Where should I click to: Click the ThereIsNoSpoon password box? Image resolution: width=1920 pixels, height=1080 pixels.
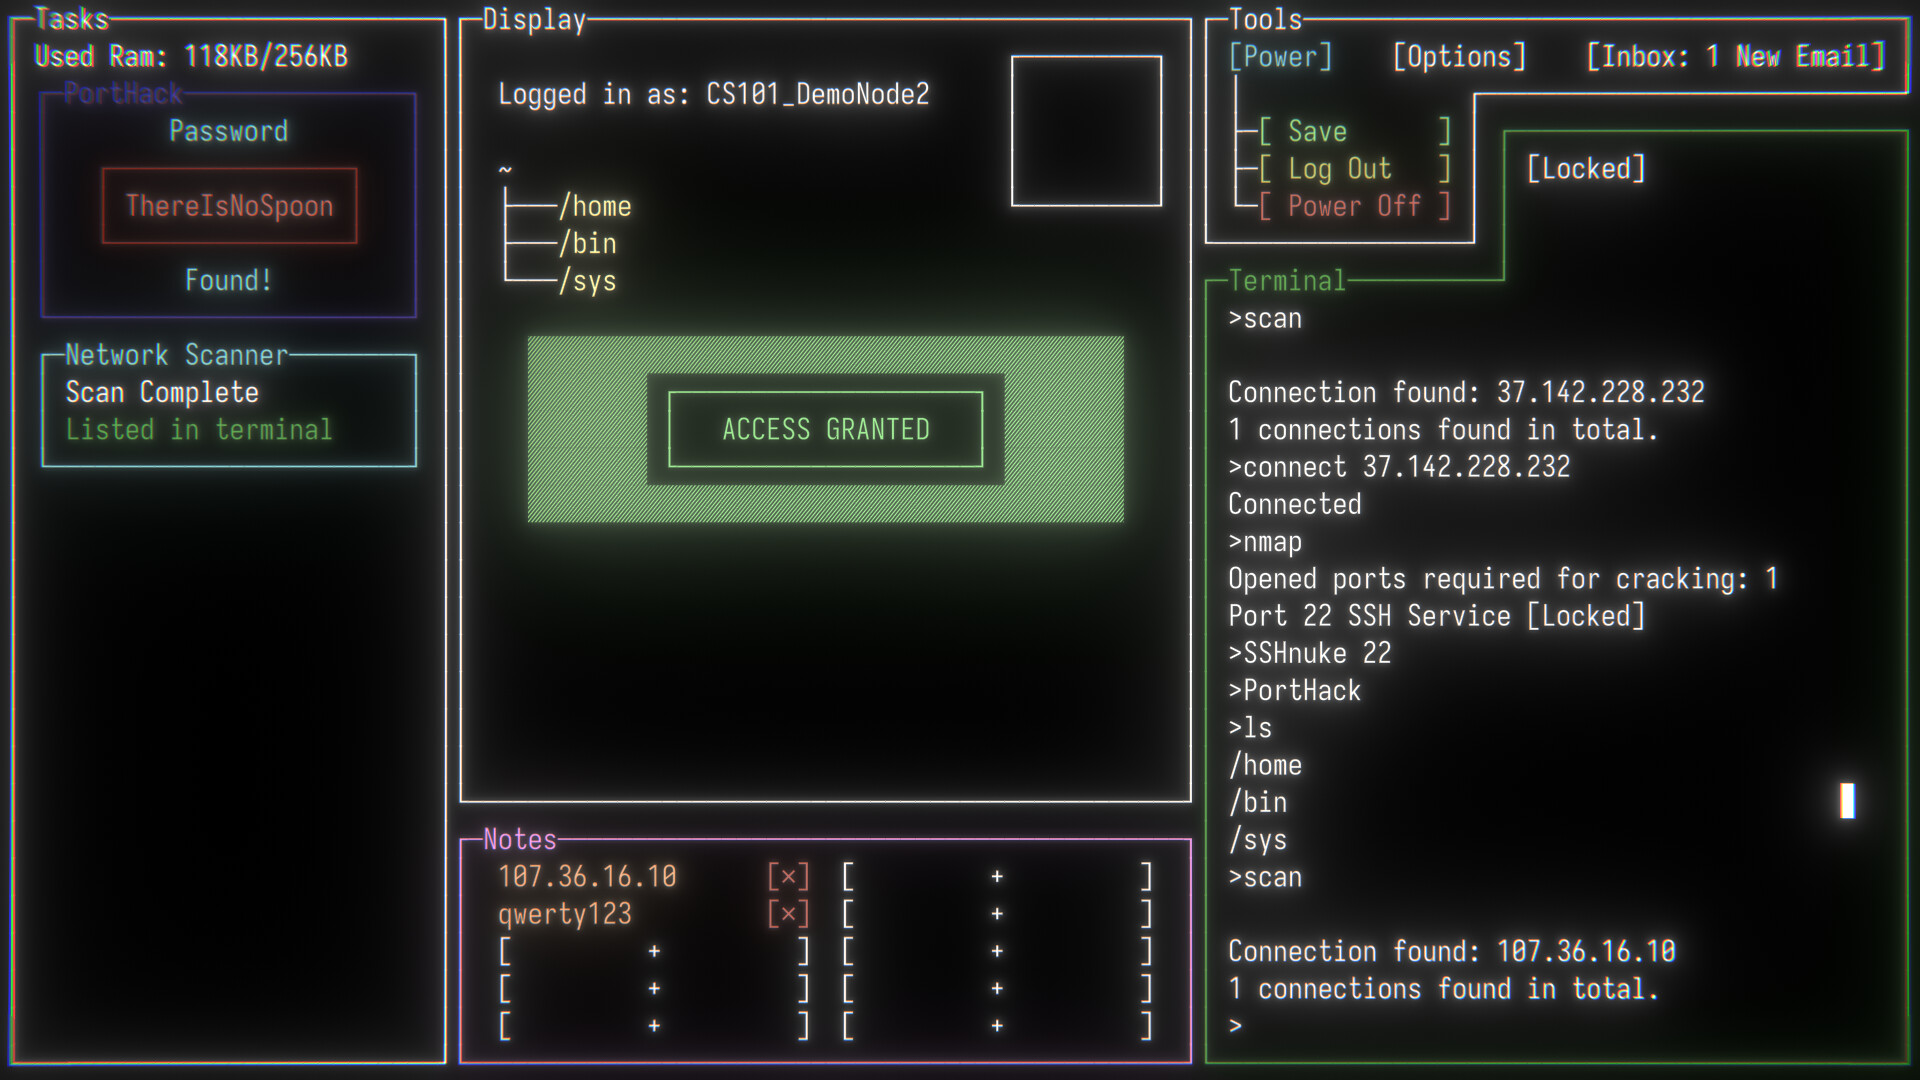tap(229, 205)
